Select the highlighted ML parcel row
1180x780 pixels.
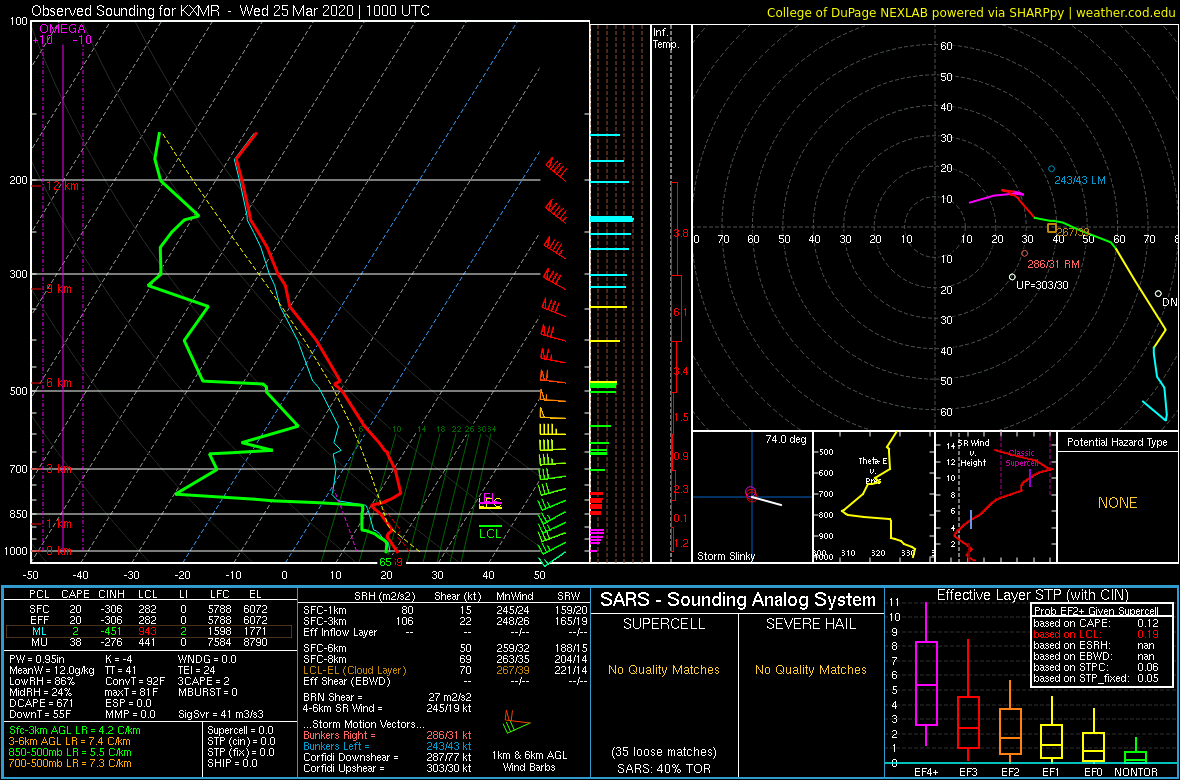pos(148,631)
